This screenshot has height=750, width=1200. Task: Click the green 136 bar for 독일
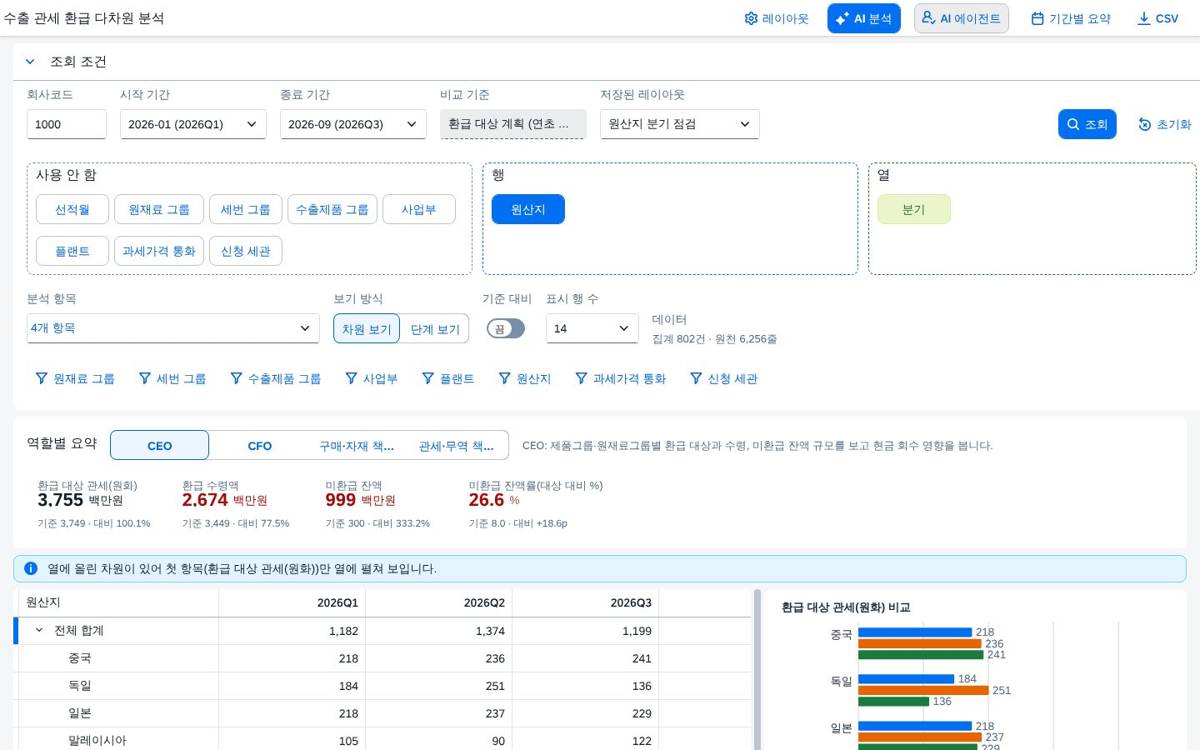[893, 701]
